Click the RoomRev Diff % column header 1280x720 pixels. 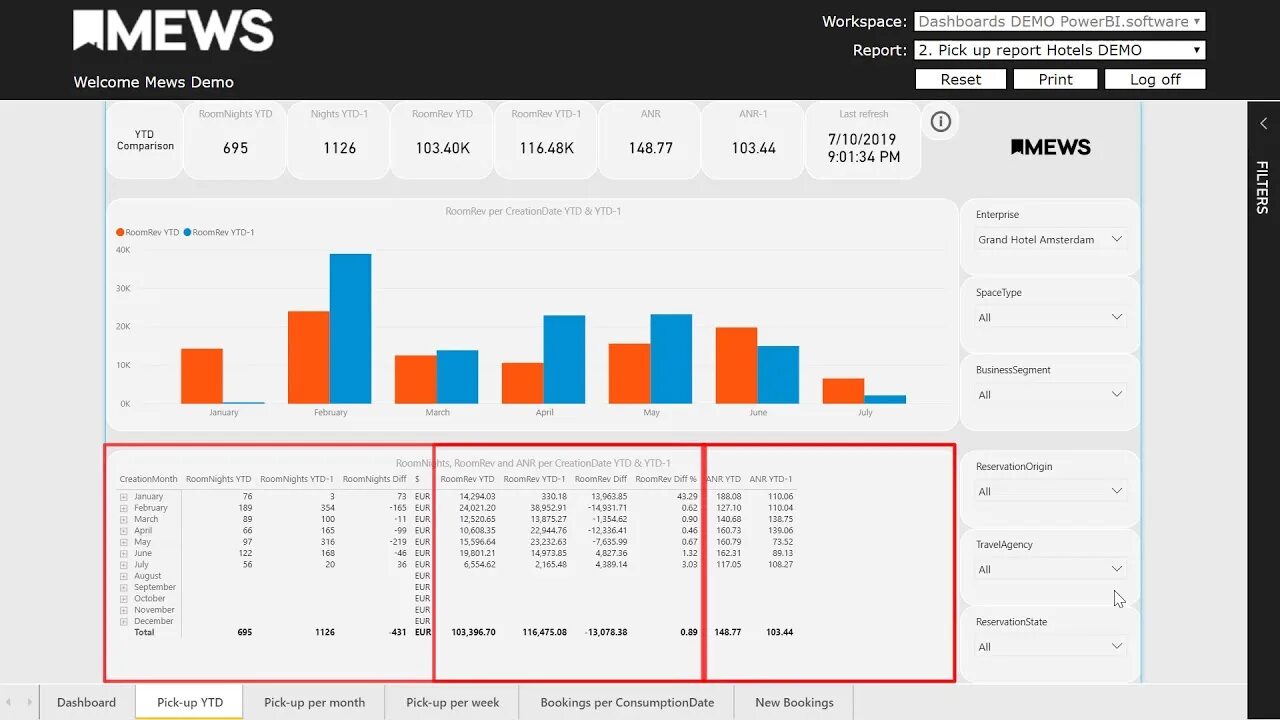[666, 479]
